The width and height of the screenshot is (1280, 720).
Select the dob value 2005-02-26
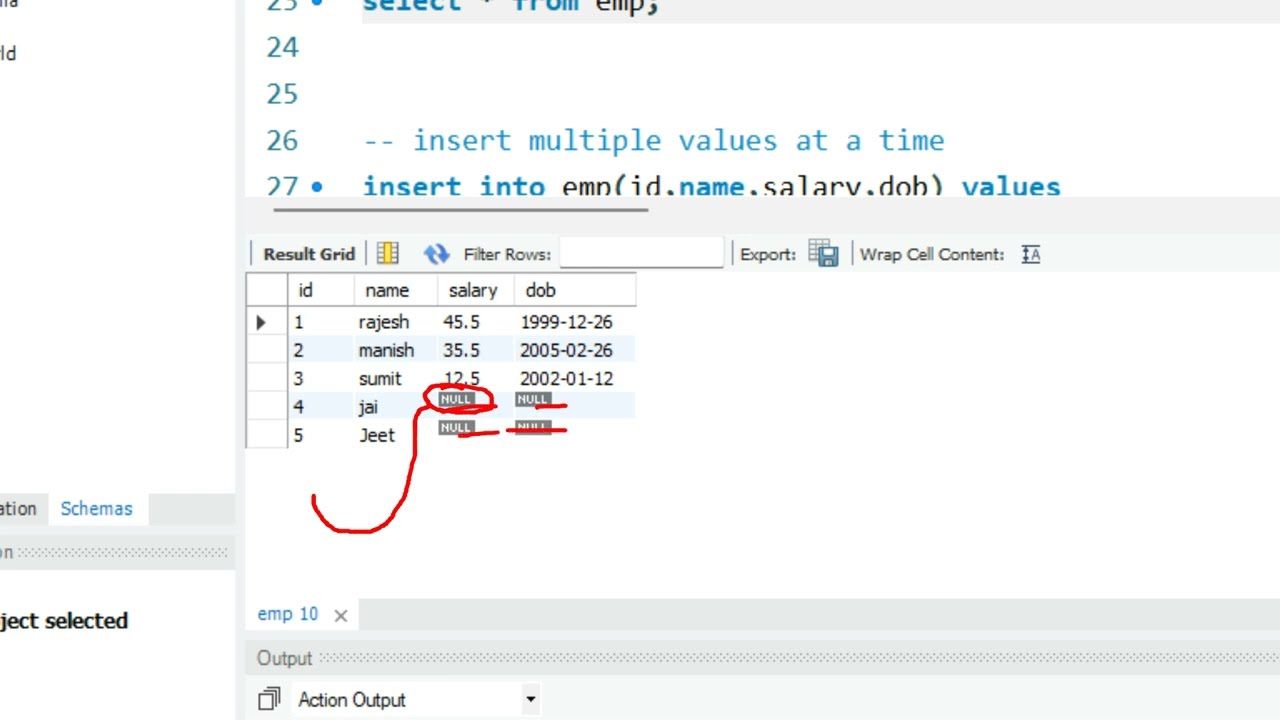click(x=566, y=350)
